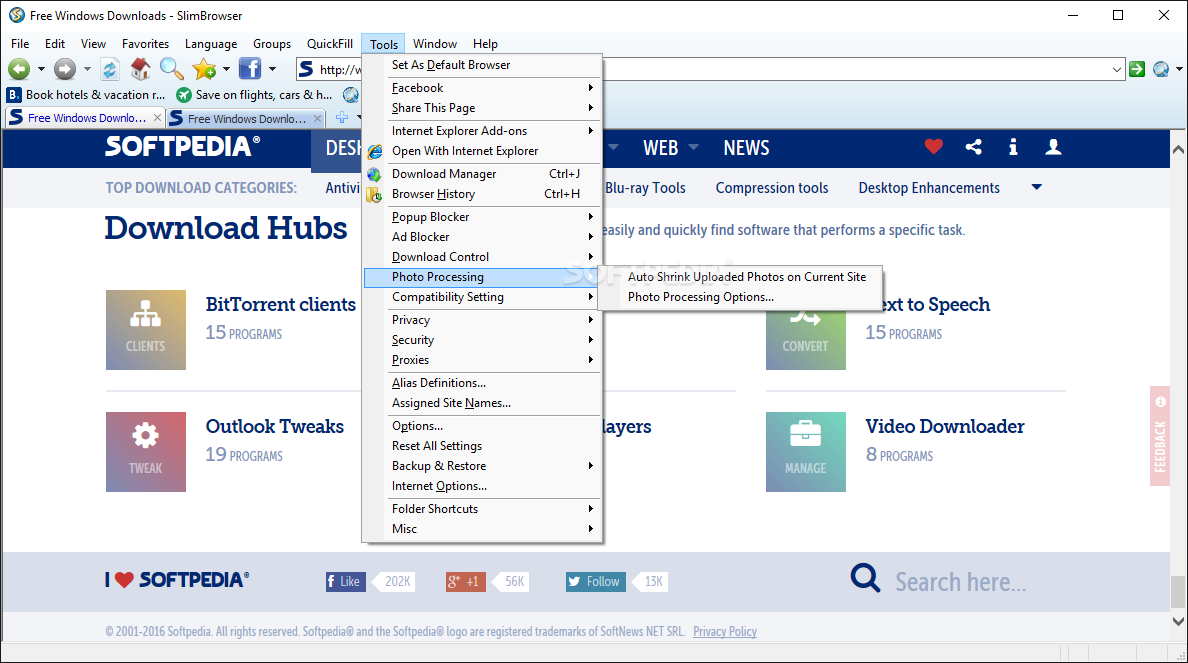This screenshot has height=663, width=1188.
Task: Click the Google +1 button
Action: point(465,581)
